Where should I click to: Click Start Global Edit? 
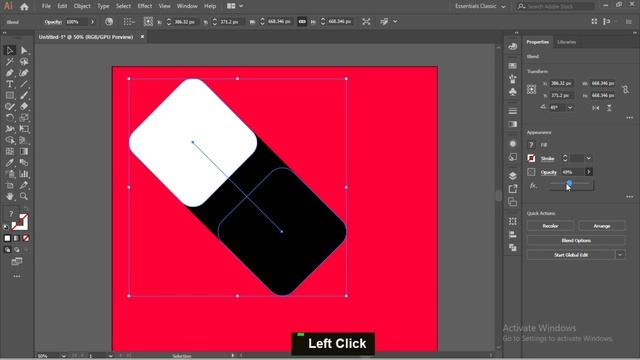point(571,255)
